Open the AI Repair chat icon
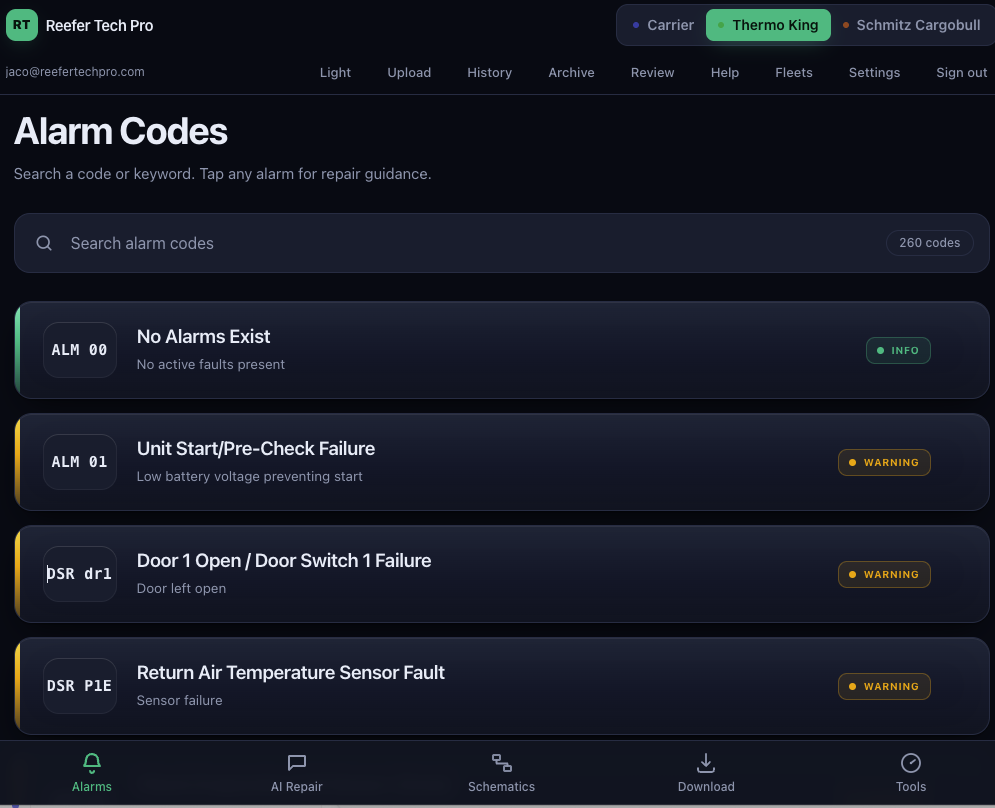Screen dimensions: 995x808 [297, 763]
